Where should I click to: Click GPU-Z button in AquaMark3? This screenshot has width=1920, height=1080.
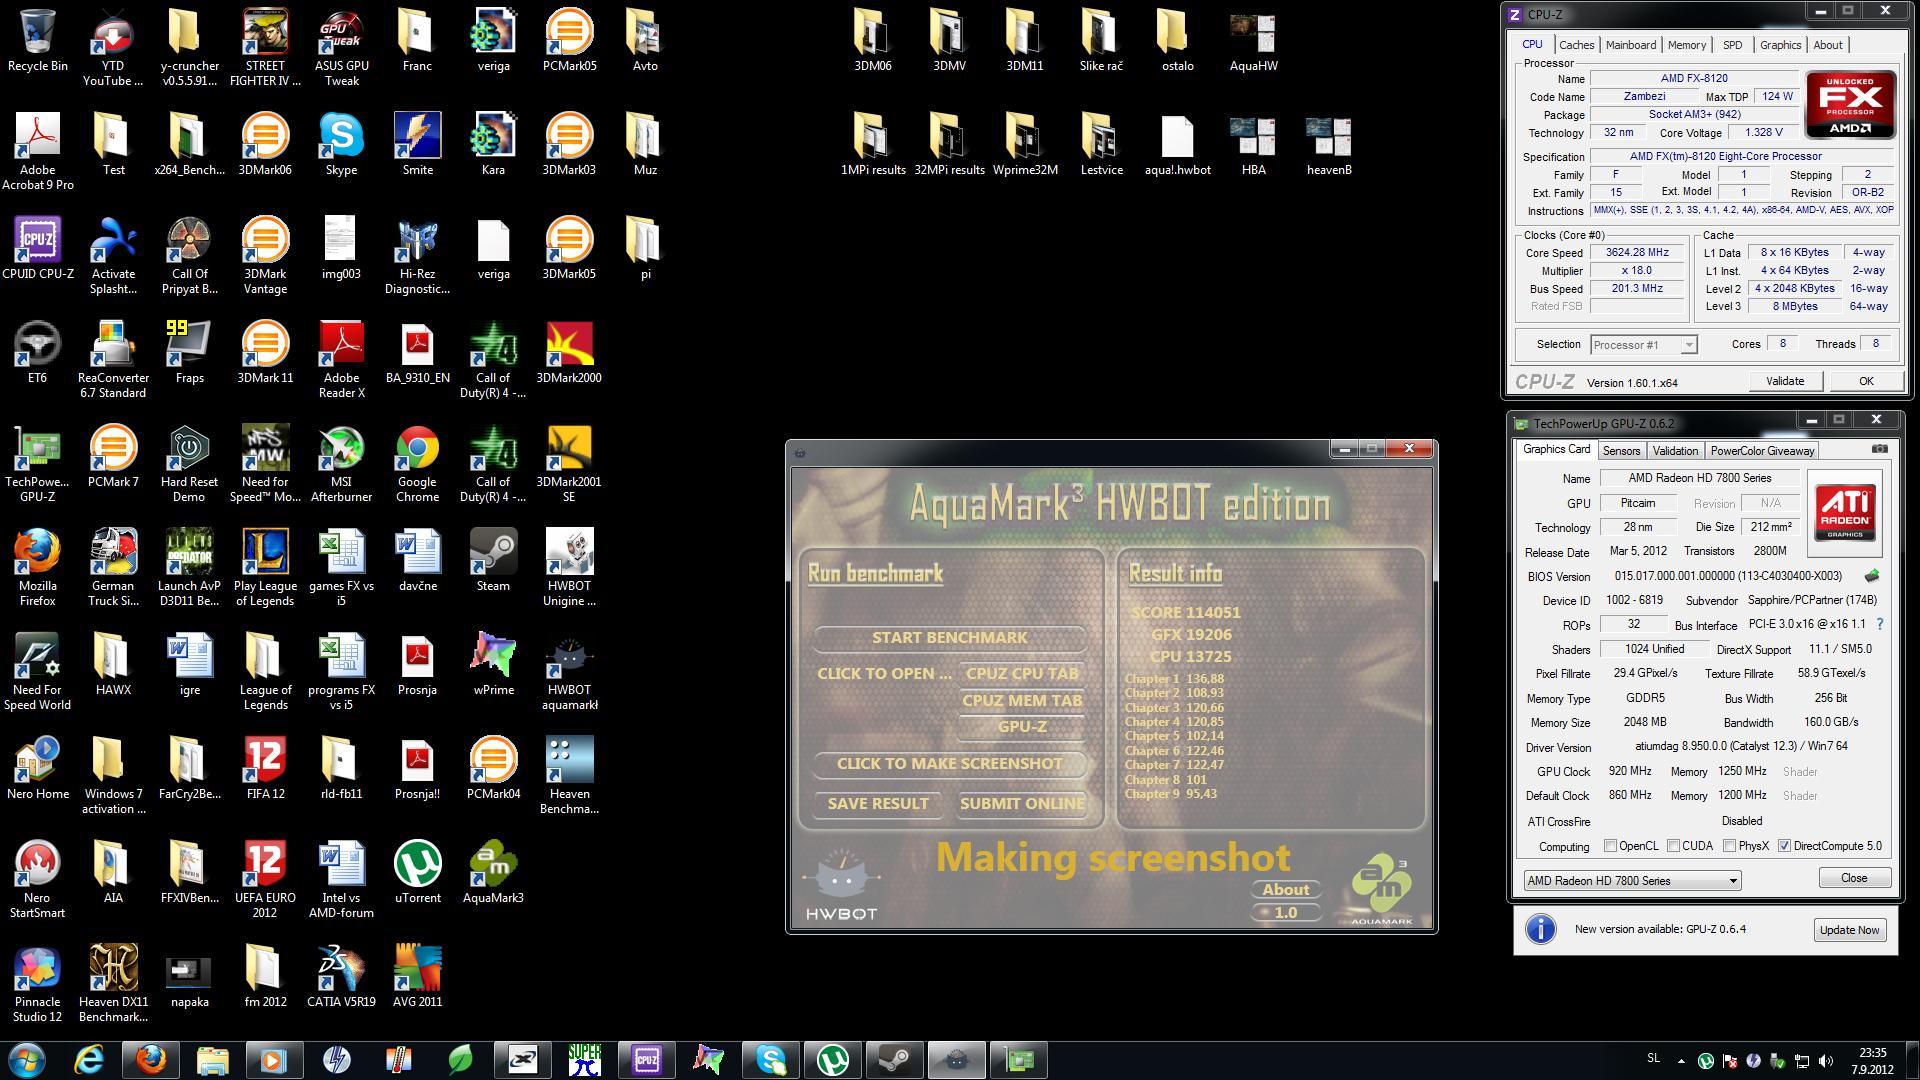(1022, 727)
